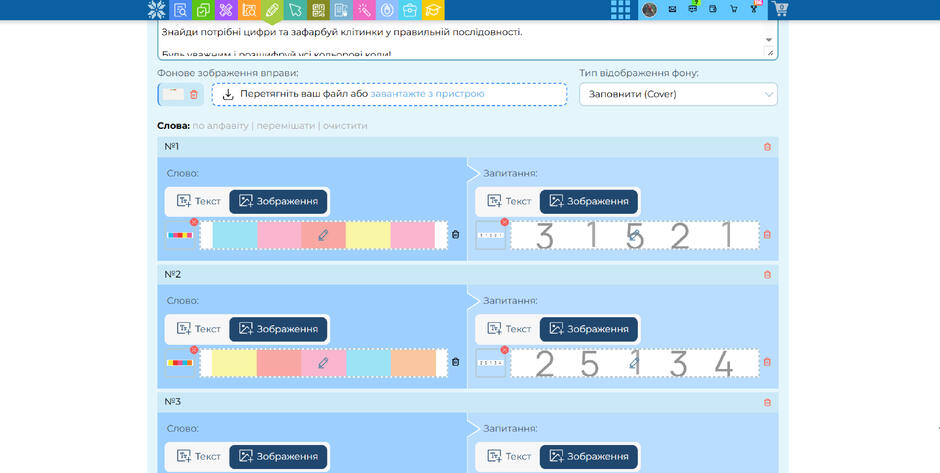Image resolution: width=940 pixels, height=473 pixels.
Task: Open the mail envelope icon
Action: pos(672,9)
